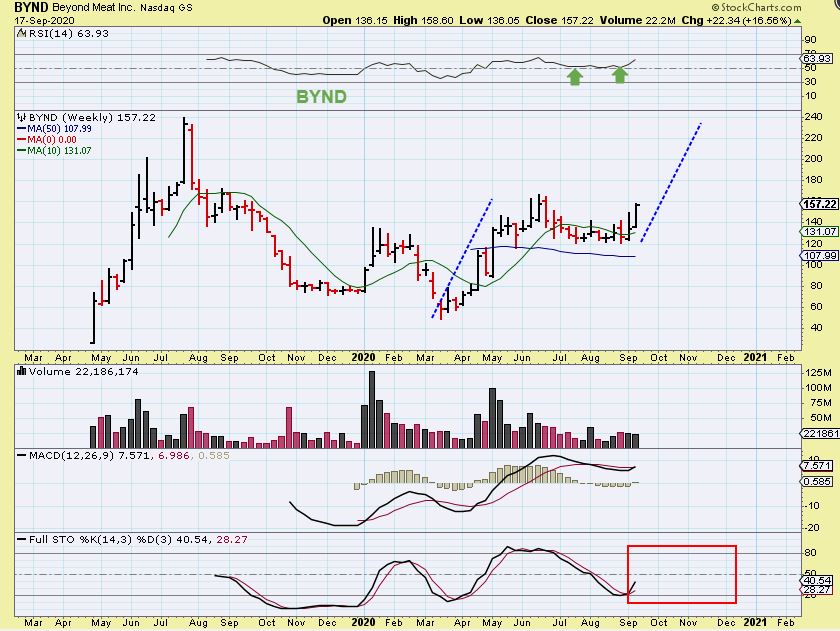Click the 'Nasdaq GS' exchange label
The width and height of the screenshot is (840, 631).
pos(166,8)
